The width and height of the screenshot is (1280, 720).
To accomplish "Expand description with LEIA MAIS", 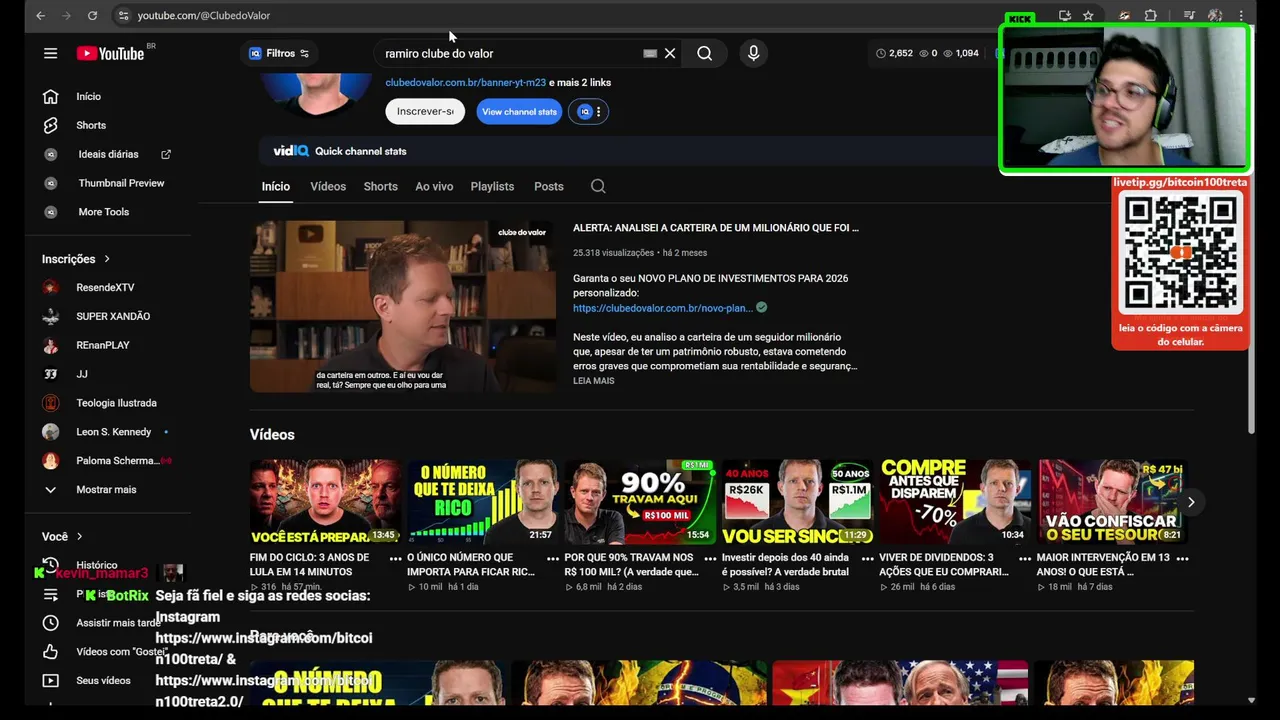I will click(x=594, y=381).
